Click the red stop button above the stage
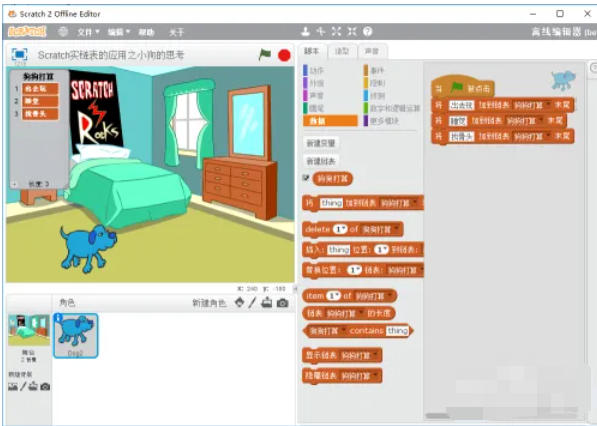This screenshot has width=597, height=426. [x=284, y=56]
